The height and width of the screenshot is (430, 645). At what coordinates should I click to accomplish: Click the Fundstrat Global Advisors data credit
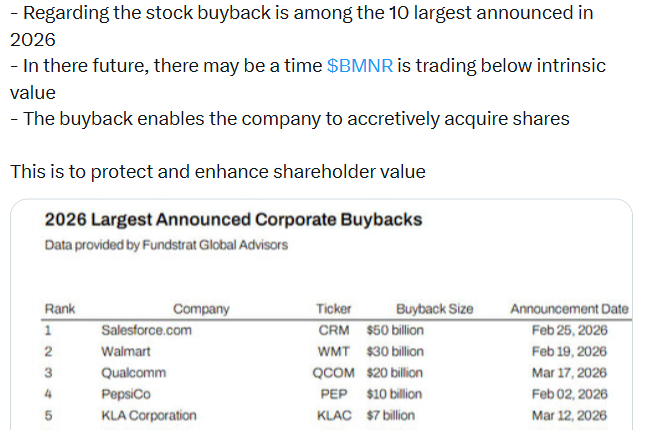pos(166,245)
